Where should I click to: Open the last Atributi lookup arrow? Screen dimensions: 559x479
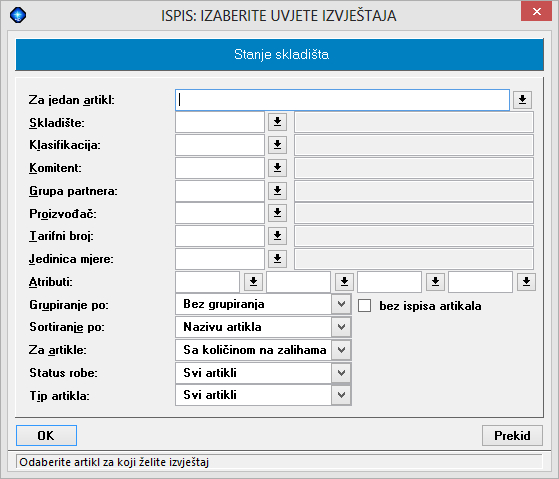pos(526,282)
